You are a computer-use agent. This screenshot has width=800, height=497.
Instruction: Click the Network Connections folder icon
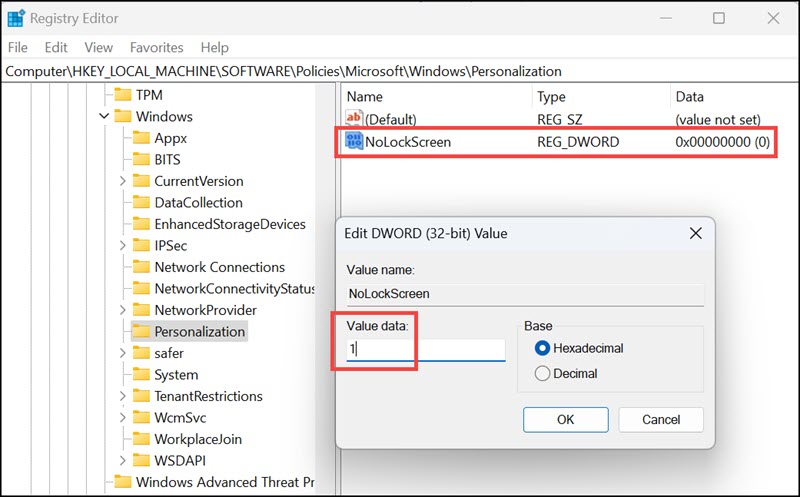(141, 267)
